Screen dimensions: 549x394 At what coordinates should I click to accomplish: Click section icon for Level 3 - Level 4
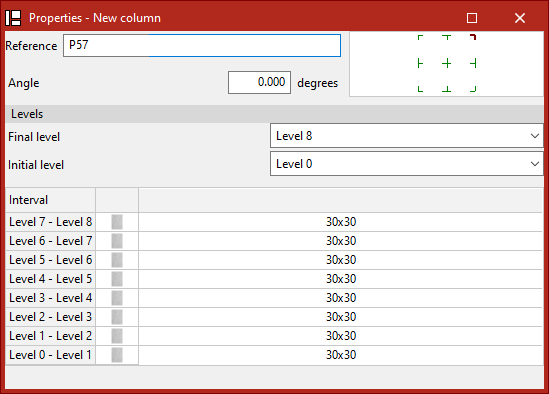click(x=117, y=298)
